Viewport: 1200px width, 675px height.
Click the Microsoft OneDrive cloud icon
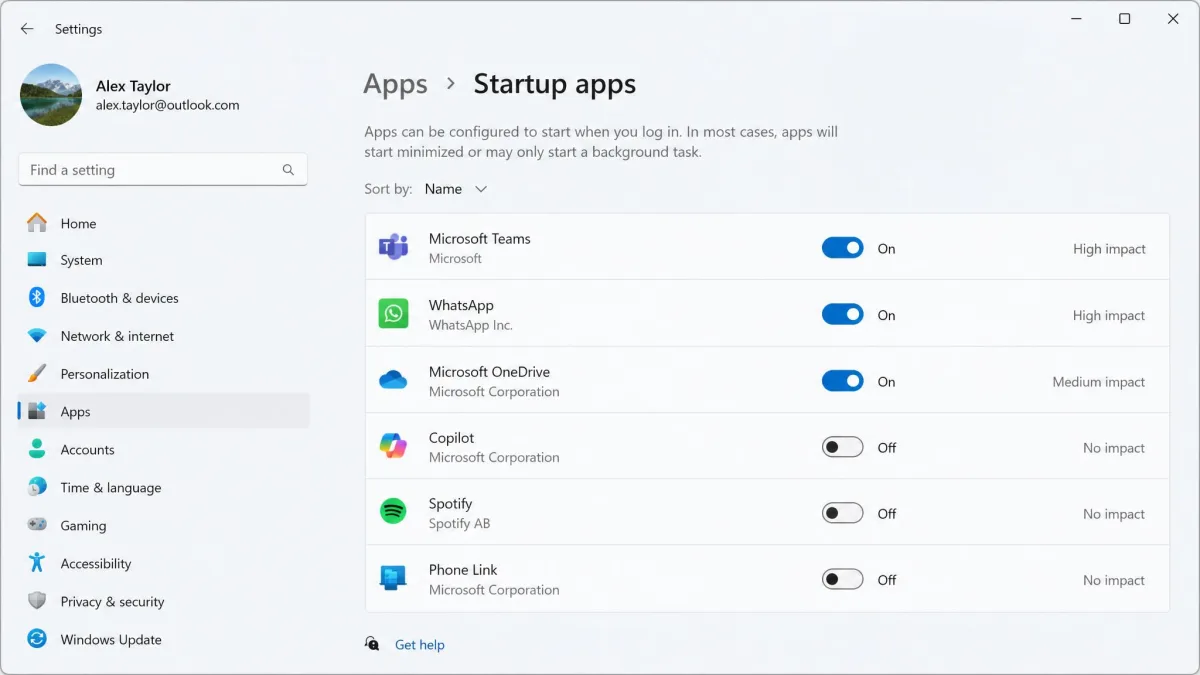click(x=393, y=380)
